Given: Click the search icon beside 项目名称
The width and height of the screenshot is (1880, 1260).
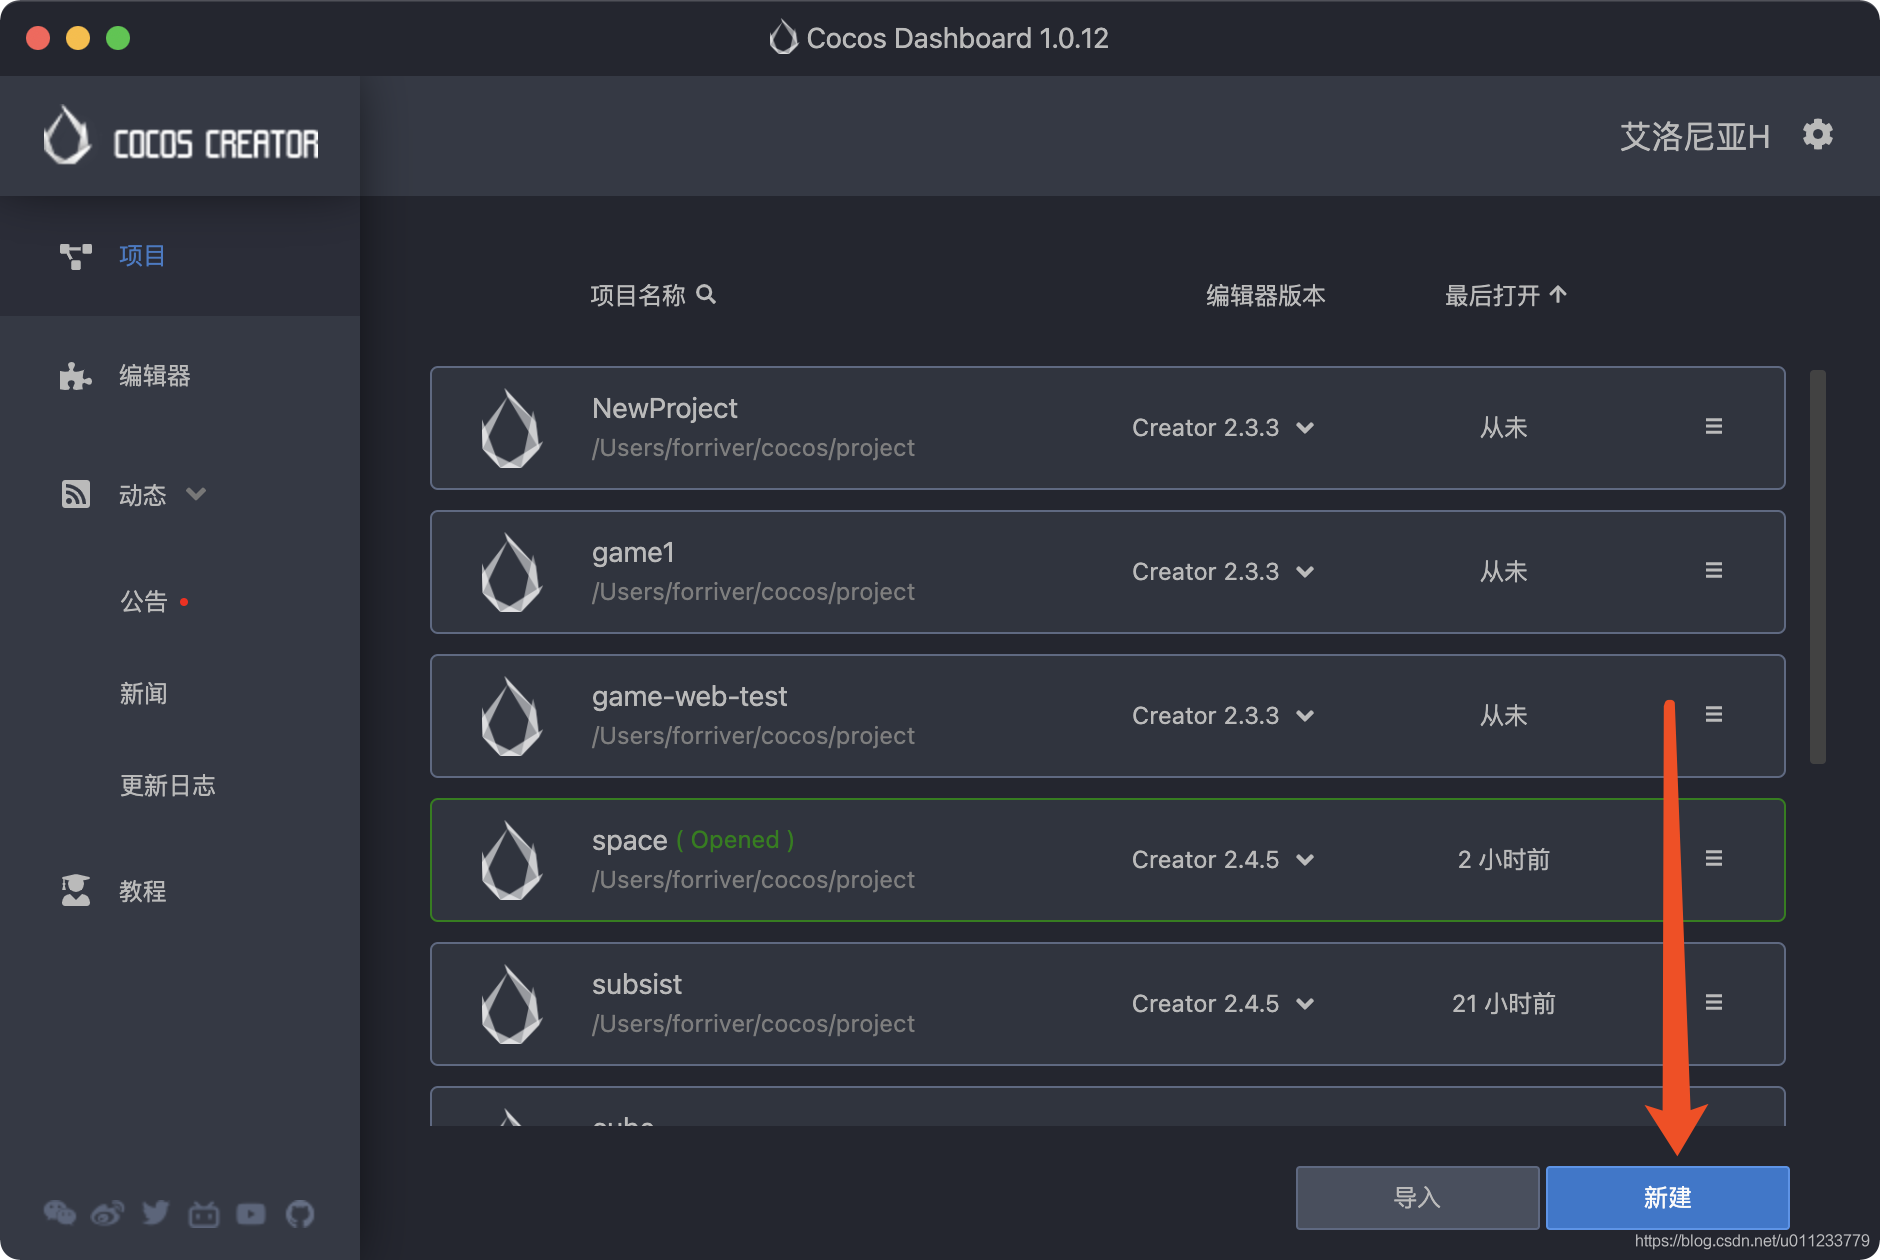Looking at the screenshot, I should [706, 294].
